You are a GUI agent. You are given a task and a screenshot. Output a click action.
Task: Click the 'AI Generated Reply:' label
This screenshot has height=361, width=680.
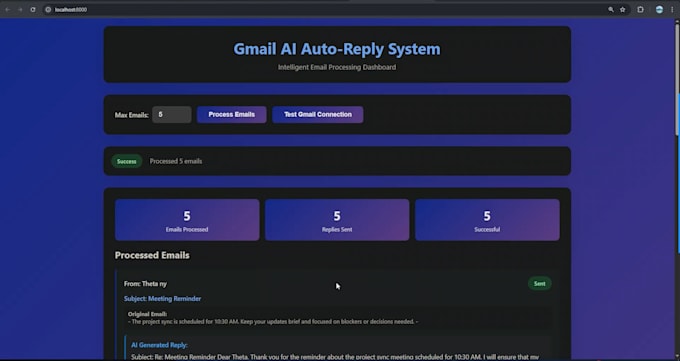point(159,345)
